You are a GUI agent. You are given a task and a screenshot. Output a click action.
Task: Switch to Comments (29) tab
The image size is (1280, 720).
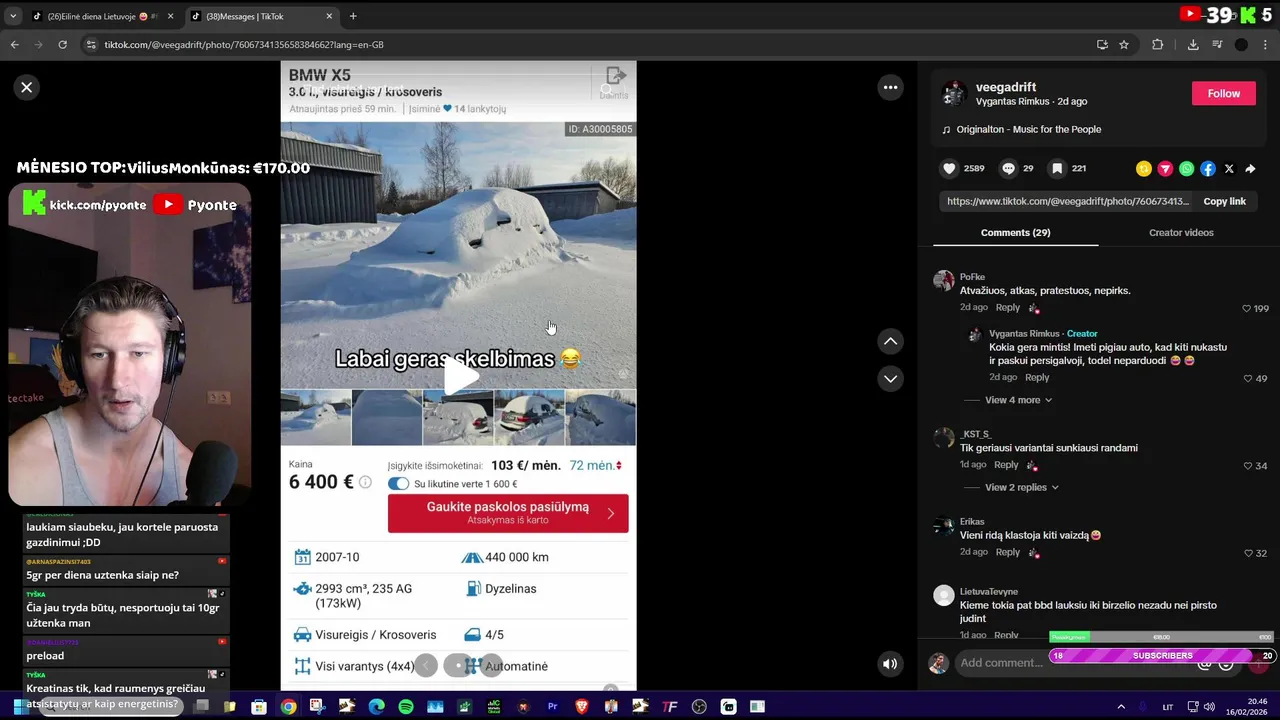point(1015,232)
